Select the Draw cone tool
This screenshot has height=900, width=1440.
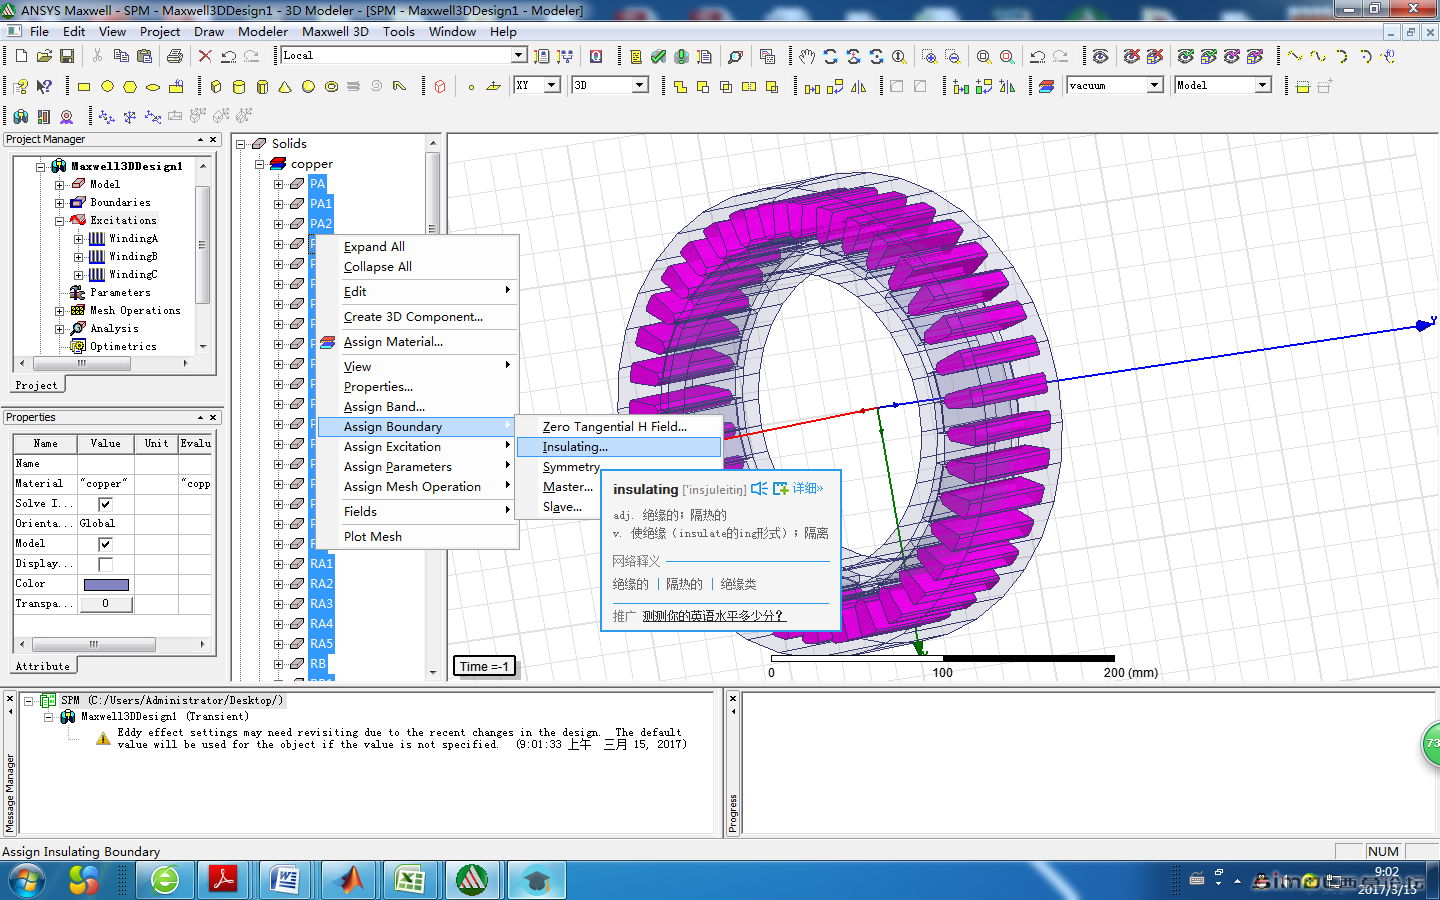[285, 86]
